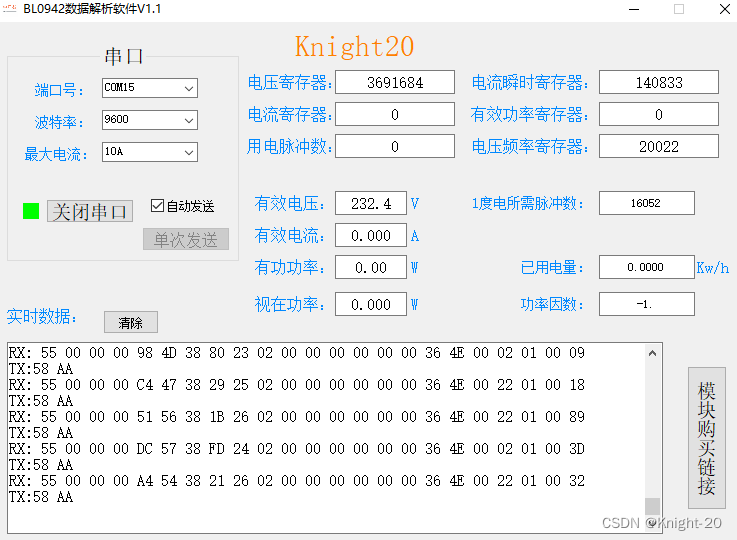
Task: Click the scroll up arrow in data log
Action: click(x=652, y=353)
